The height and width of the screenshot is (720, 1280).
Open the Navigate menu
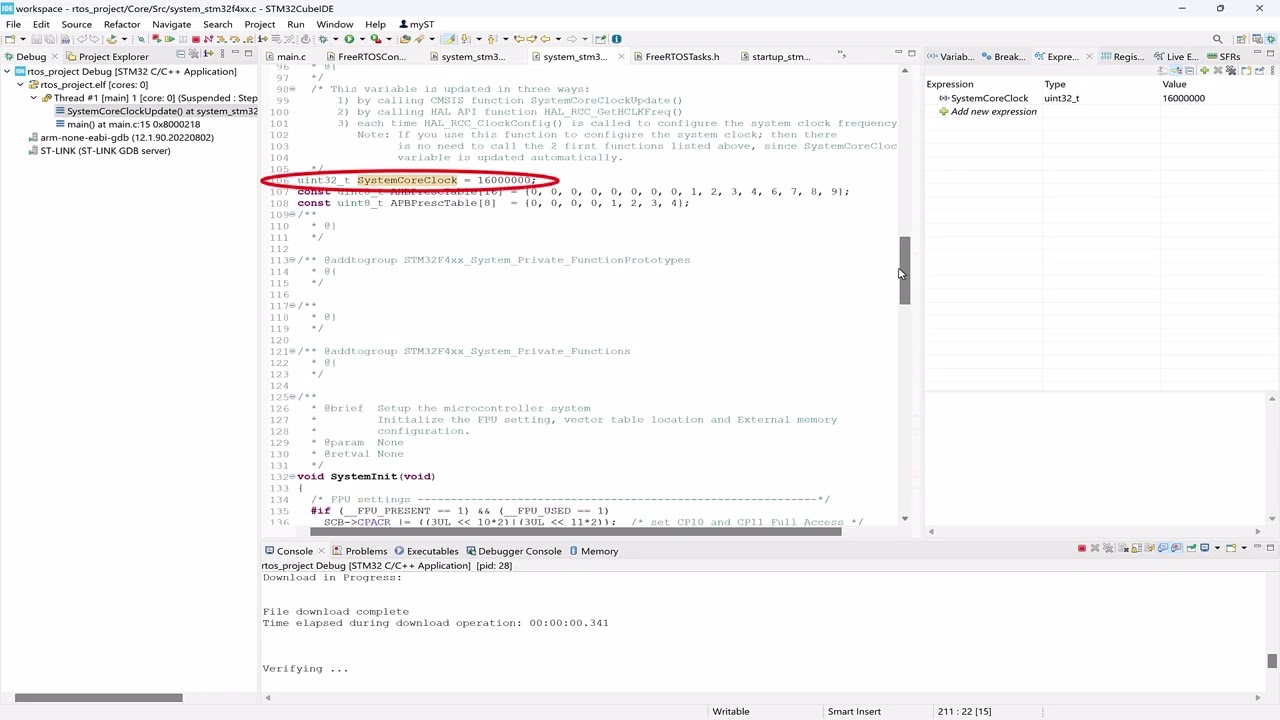[x=171, y=24]
